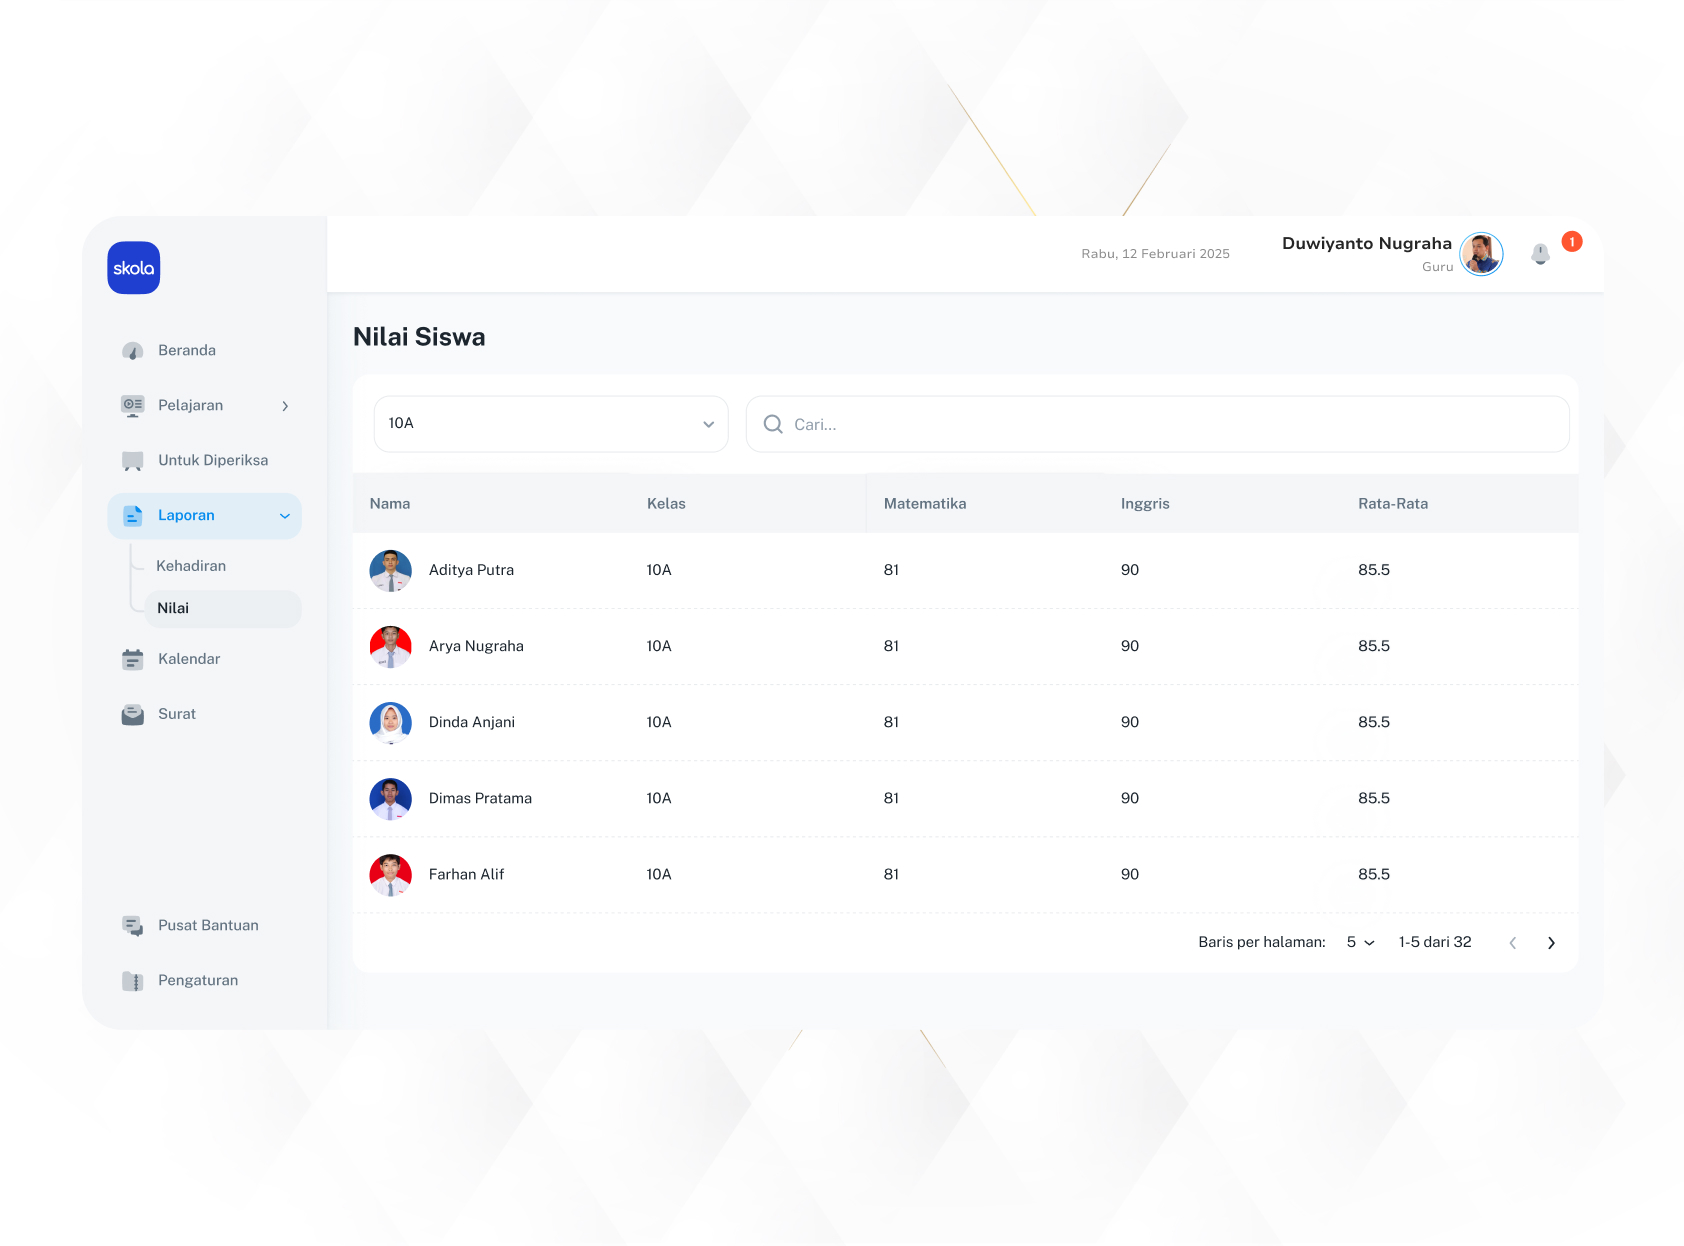Screen dimensions: 1684x1246
Task: Collapse the Laporan menu chevron
Action: (x=285, y=516)
